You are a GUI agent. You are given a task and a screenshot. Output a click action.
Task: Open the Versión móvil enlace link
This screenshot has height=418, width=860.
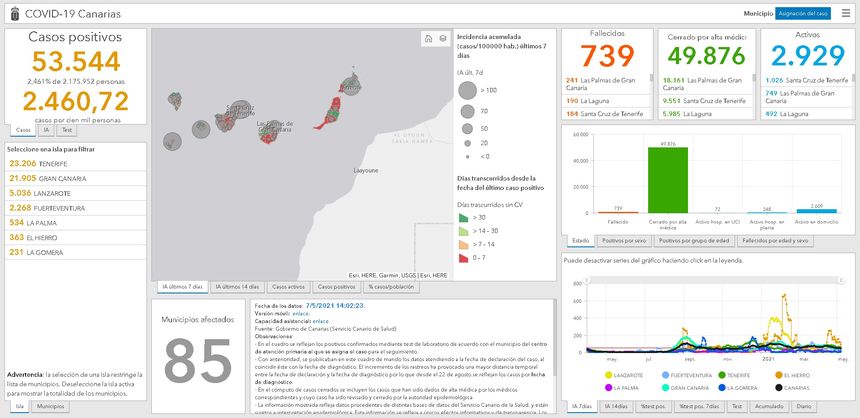(300, 312)
